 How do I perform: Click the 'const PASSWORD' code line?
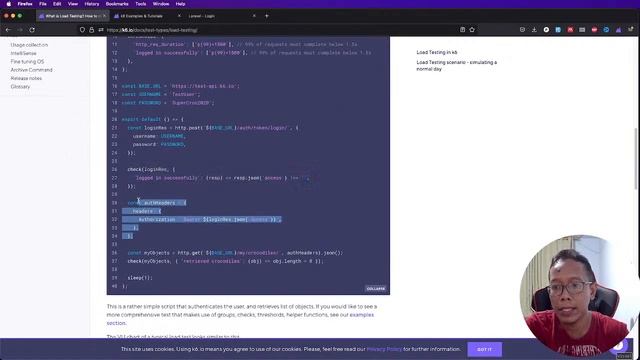168,103
